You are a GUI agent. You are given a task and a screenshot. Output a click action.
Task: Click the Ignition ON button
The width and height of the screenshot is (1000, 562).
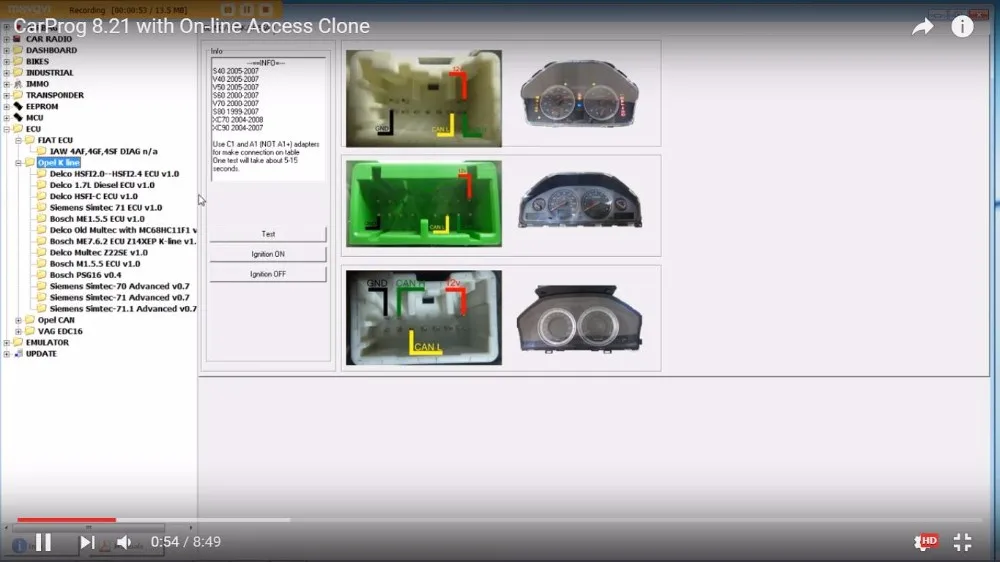point(268,254)
